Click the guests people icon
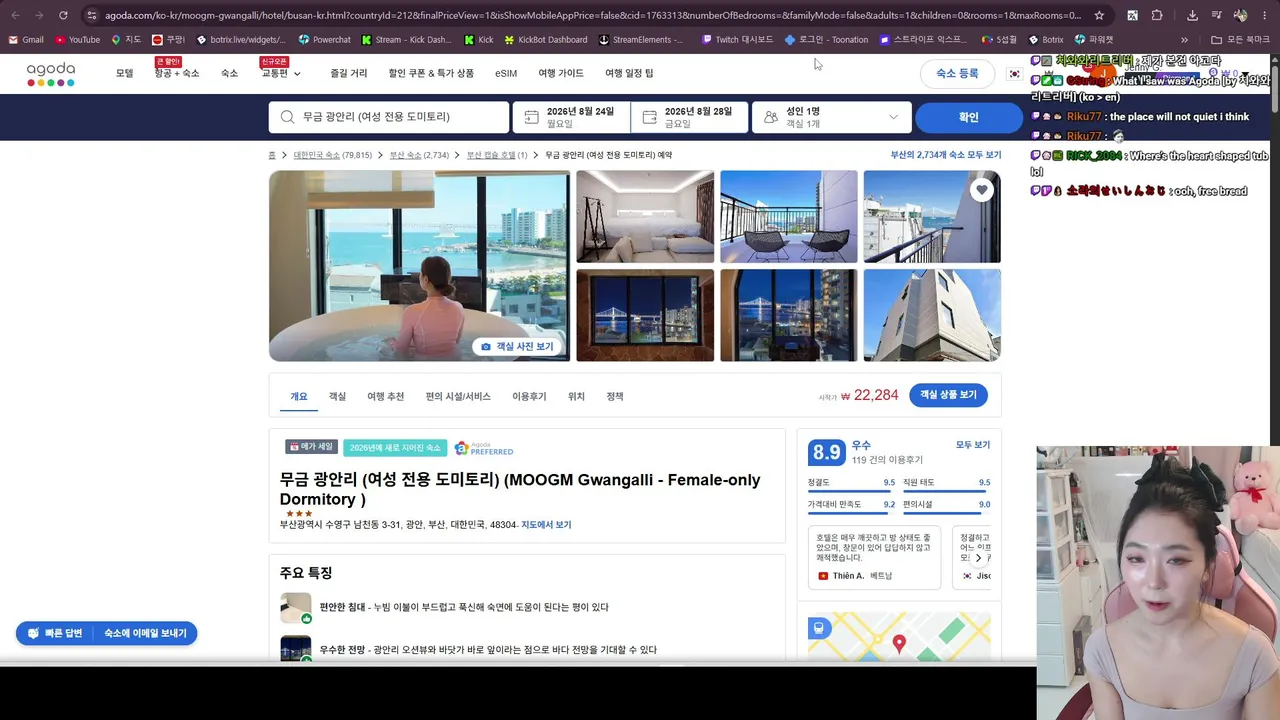Screen dimensions: 1280x720 (x=770, y=117)
